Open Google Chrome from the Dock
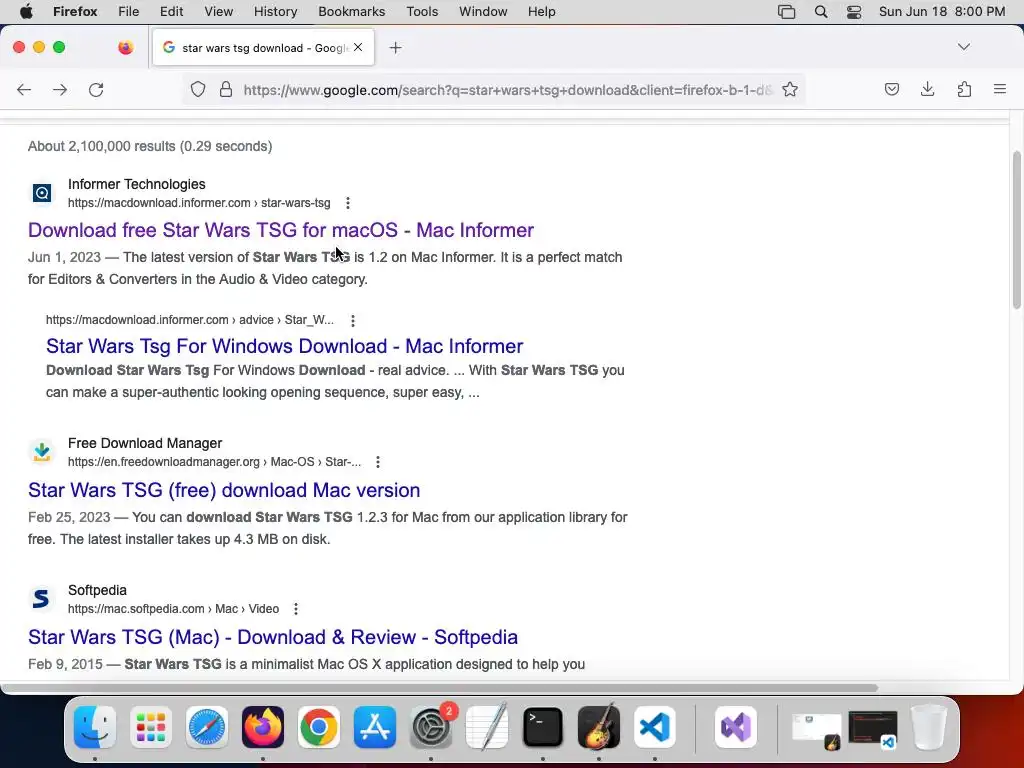 [x=319, y=727]
